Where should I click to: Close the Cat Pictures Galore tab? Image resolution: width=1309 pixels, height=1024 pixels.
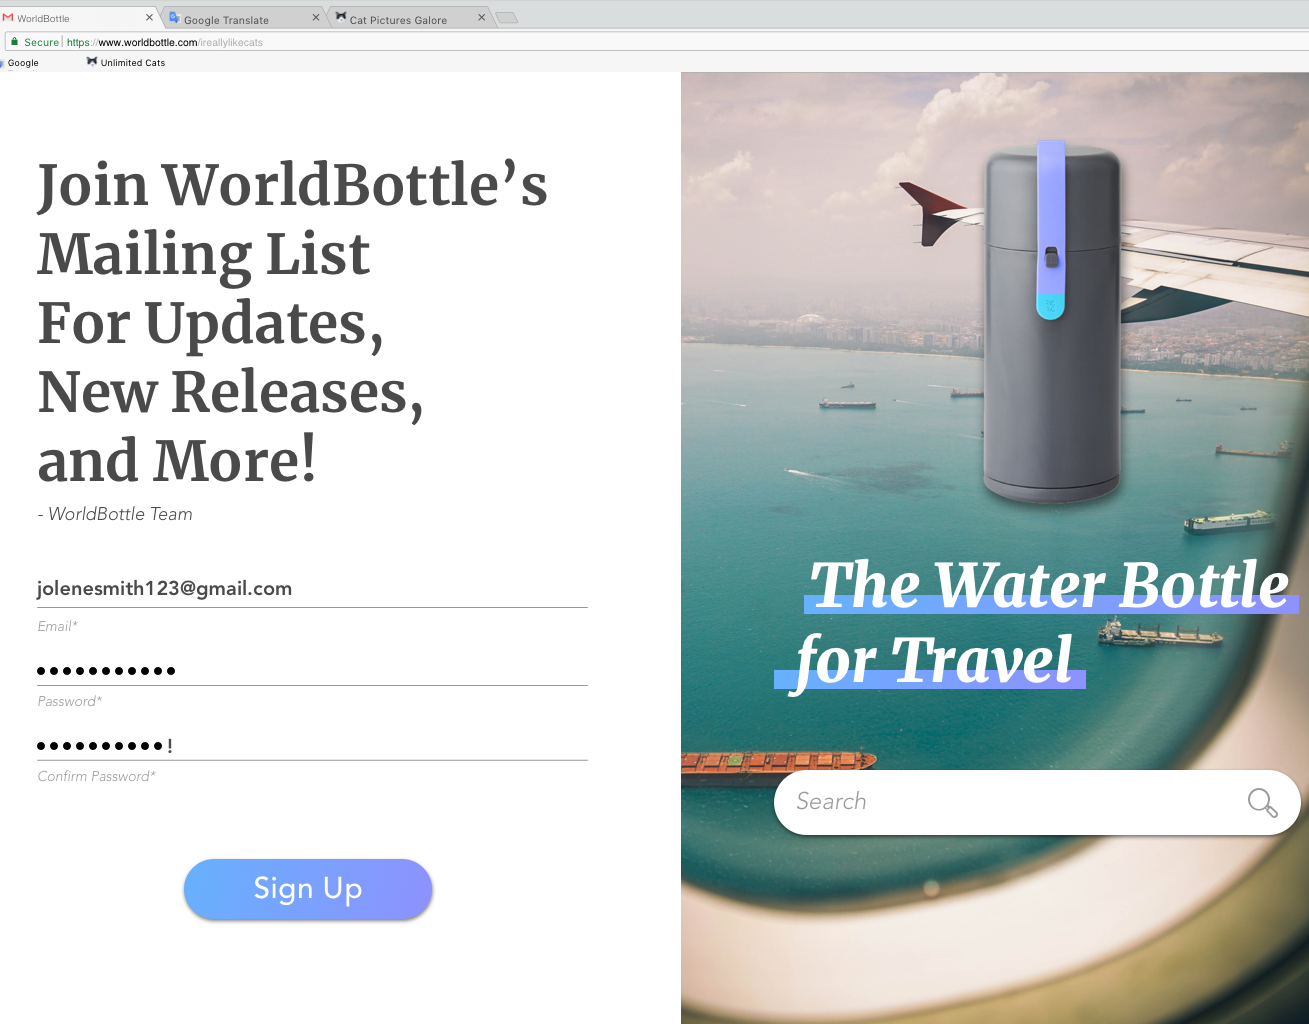pyautogui.click(x=481, y=18)
